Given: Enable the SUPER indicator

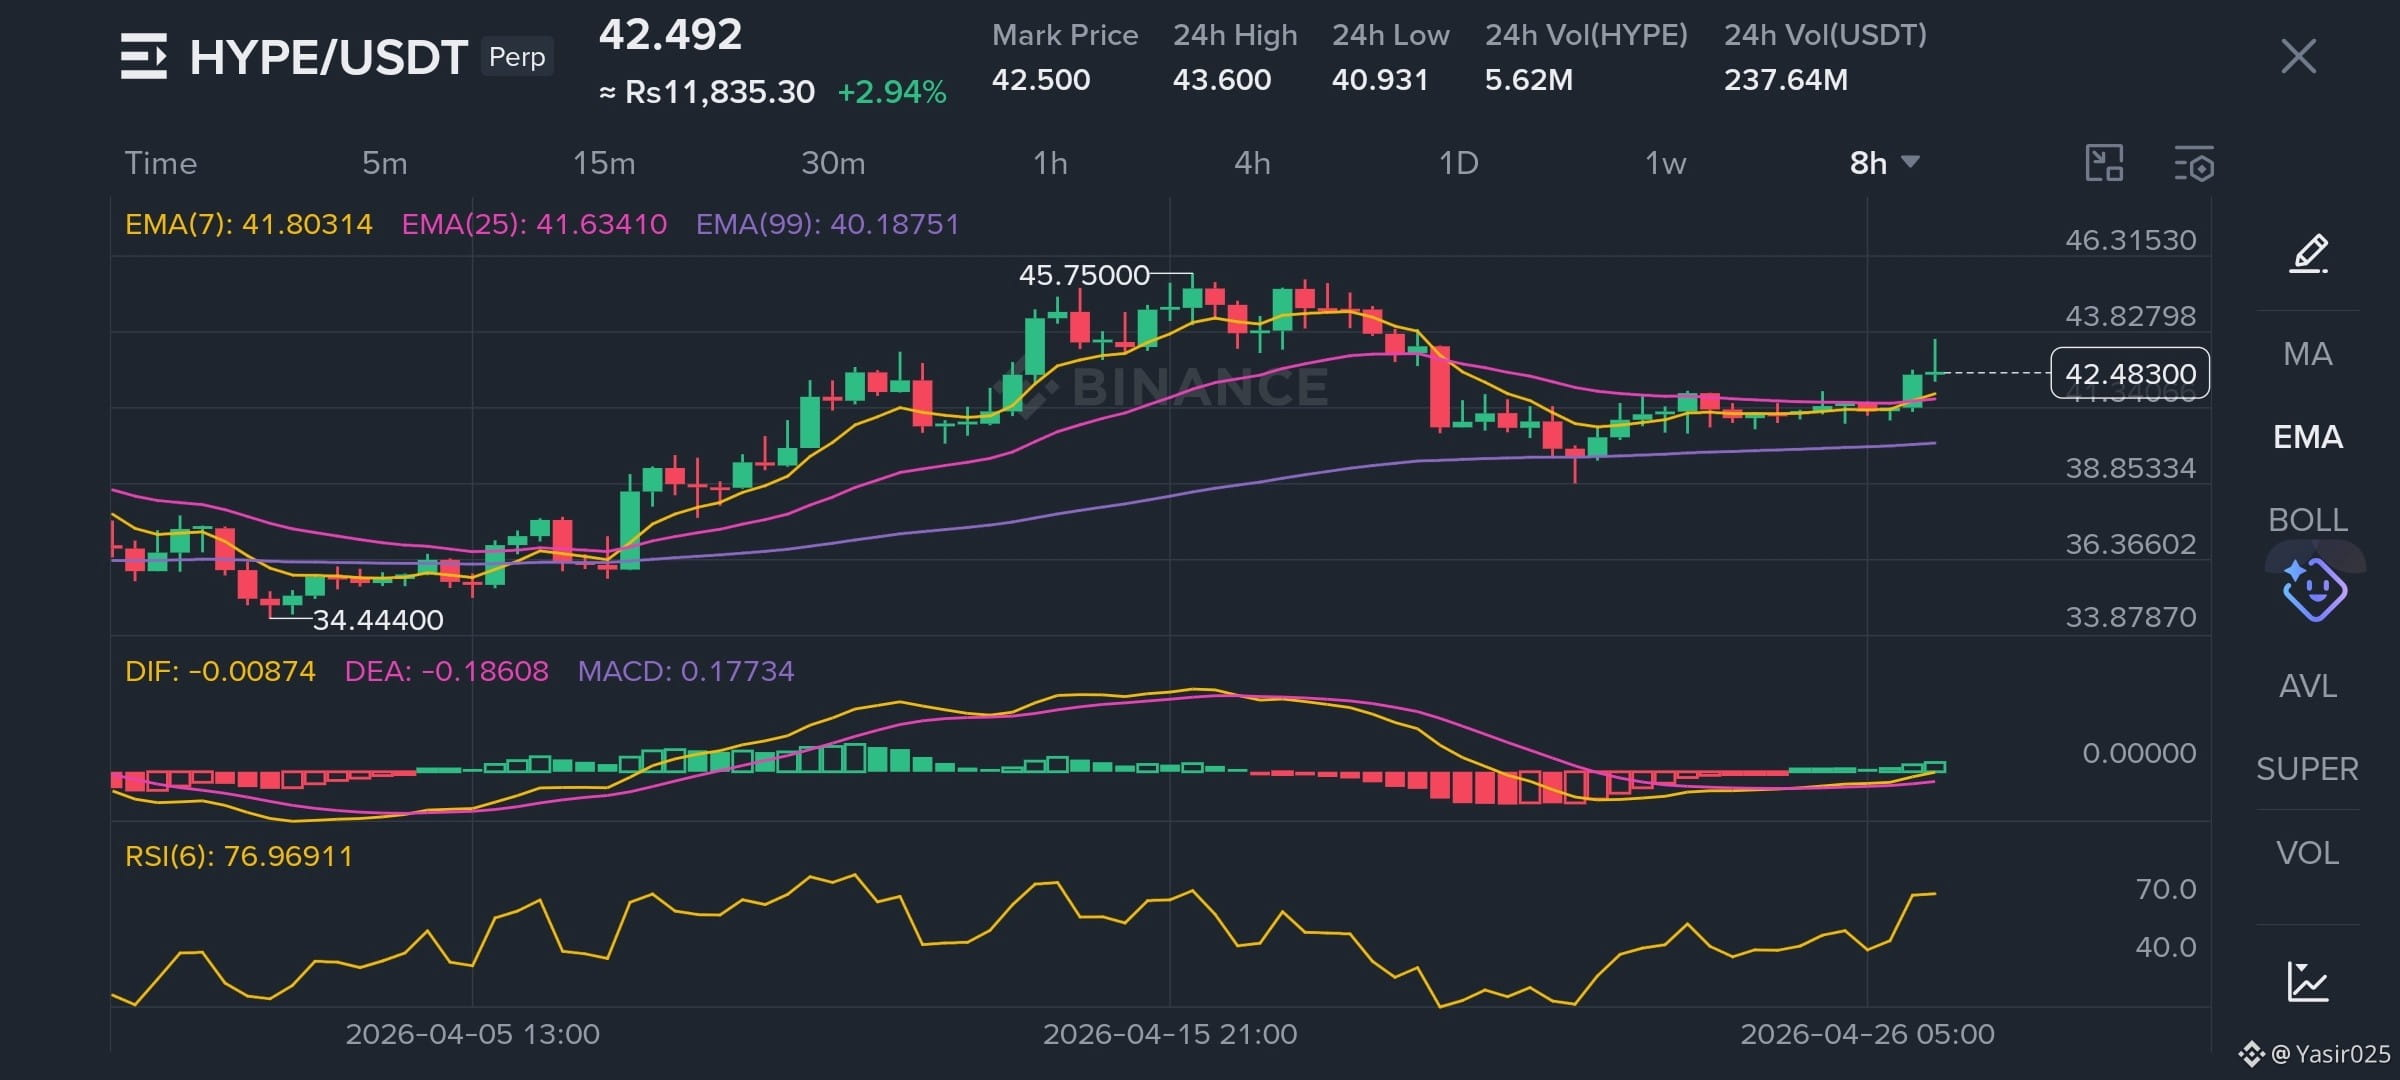Looking at the screenshot, I should tap(2308, 769).
